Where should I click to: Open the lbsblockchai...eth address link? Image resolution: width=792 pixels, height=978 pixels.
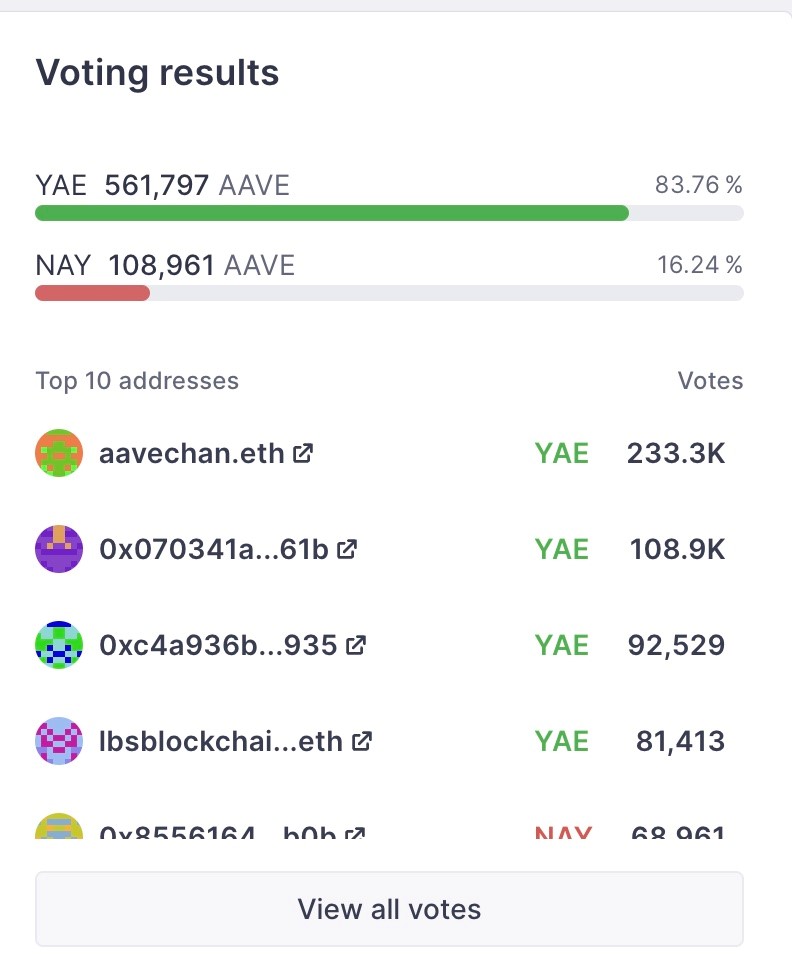point(221,742)
